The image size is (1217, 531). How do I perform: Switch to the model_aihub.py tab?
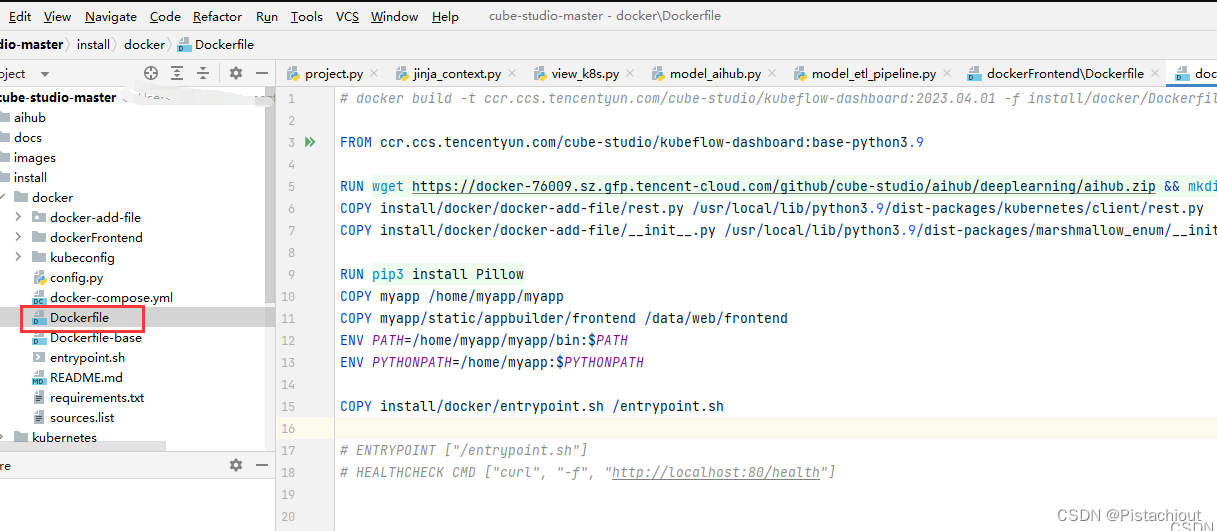(715, 74)
